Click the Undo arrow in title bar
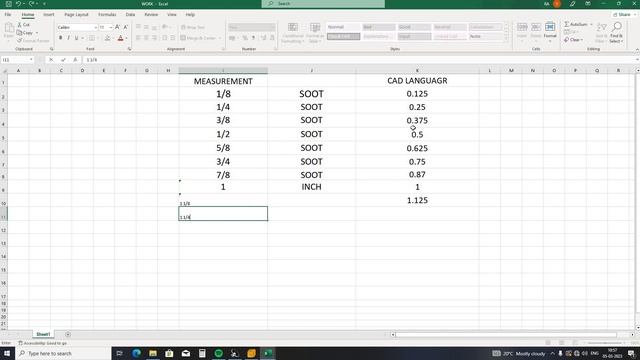Screen dimensions: 640x360 [x=18, y=4]
